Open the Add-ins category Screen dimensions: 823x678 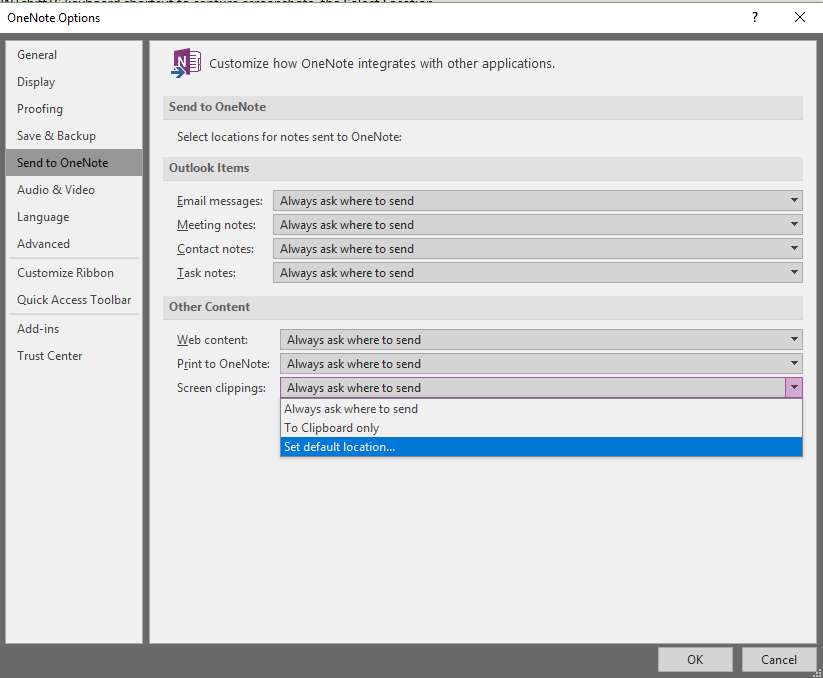coord(74,329)
